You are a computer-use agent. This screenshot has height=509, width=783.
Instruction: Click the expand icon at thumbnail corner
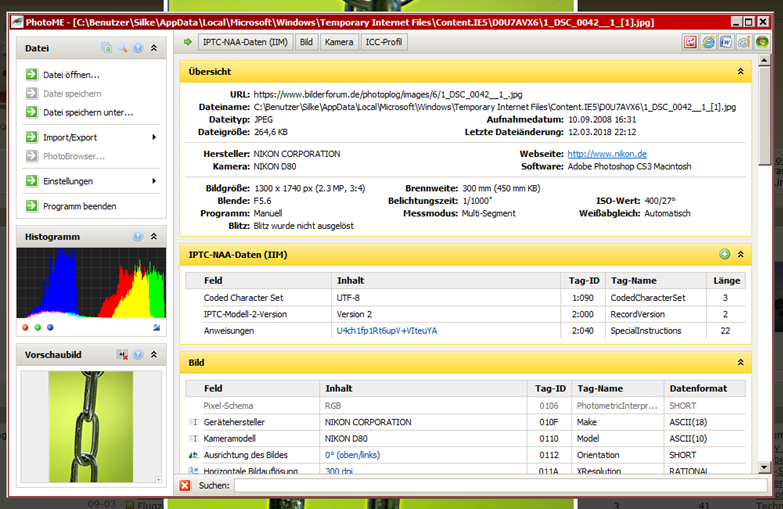[x=158, y=479]
